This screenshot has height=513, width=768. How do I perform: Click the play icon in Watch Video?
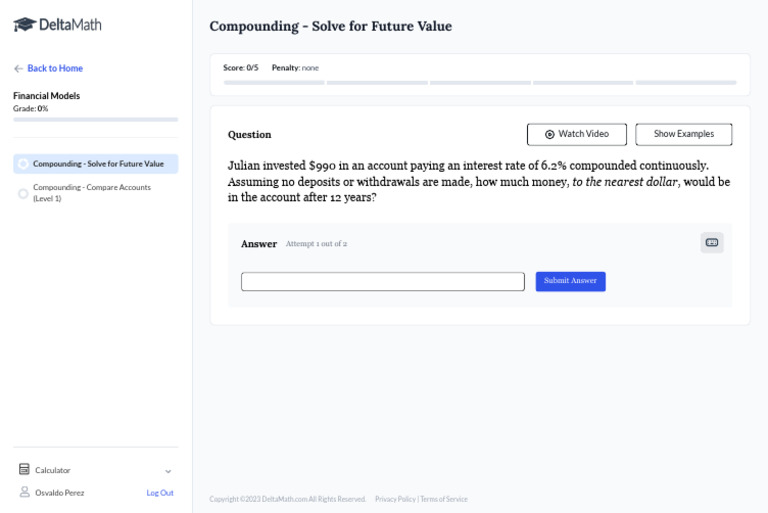pyautogui.click(x=549, y=134)
